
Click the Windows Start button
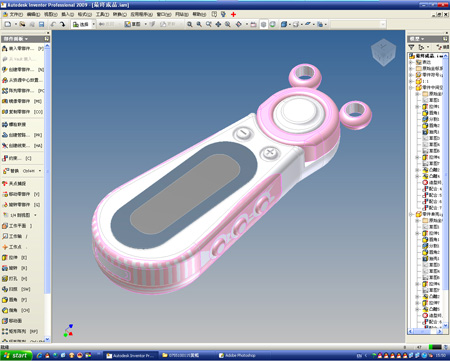click(x=16, y=355)
